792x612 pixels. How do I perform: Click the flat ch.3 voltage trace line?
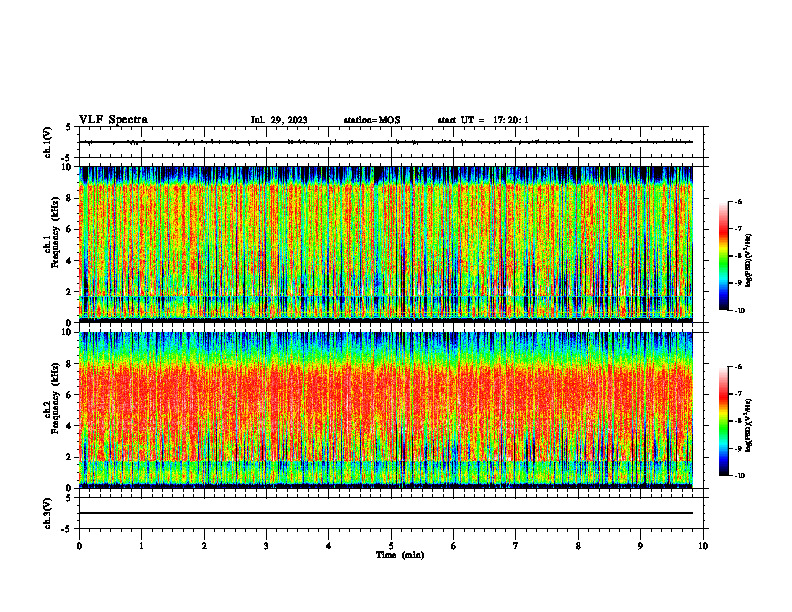(x=386, y=513)
